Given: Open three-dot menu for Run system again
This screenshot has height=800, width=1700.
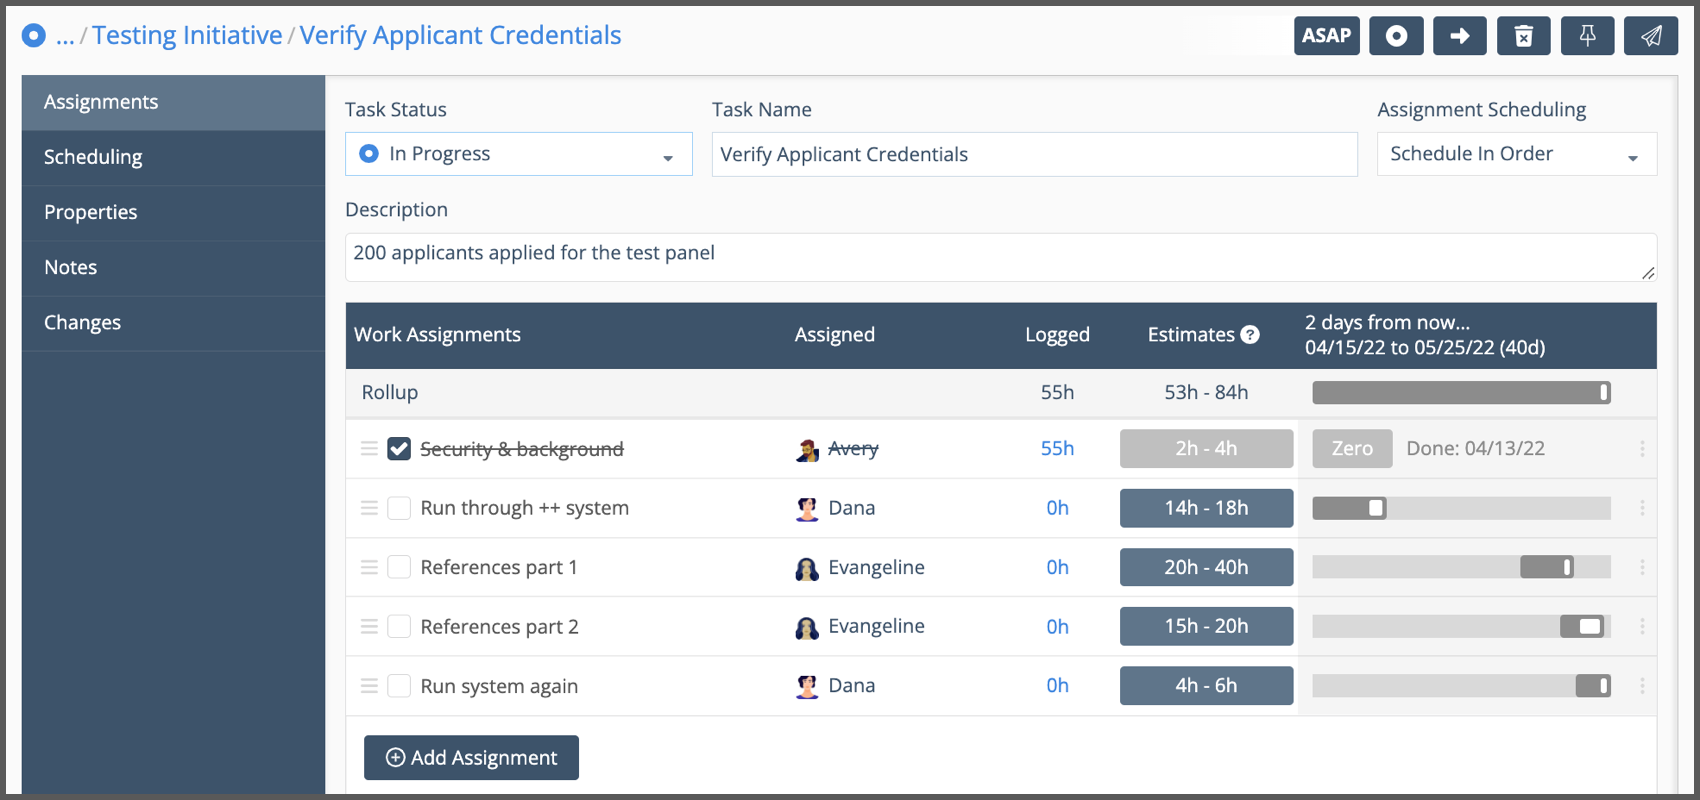Looking at the screenshot, I should click(1642, 686).
